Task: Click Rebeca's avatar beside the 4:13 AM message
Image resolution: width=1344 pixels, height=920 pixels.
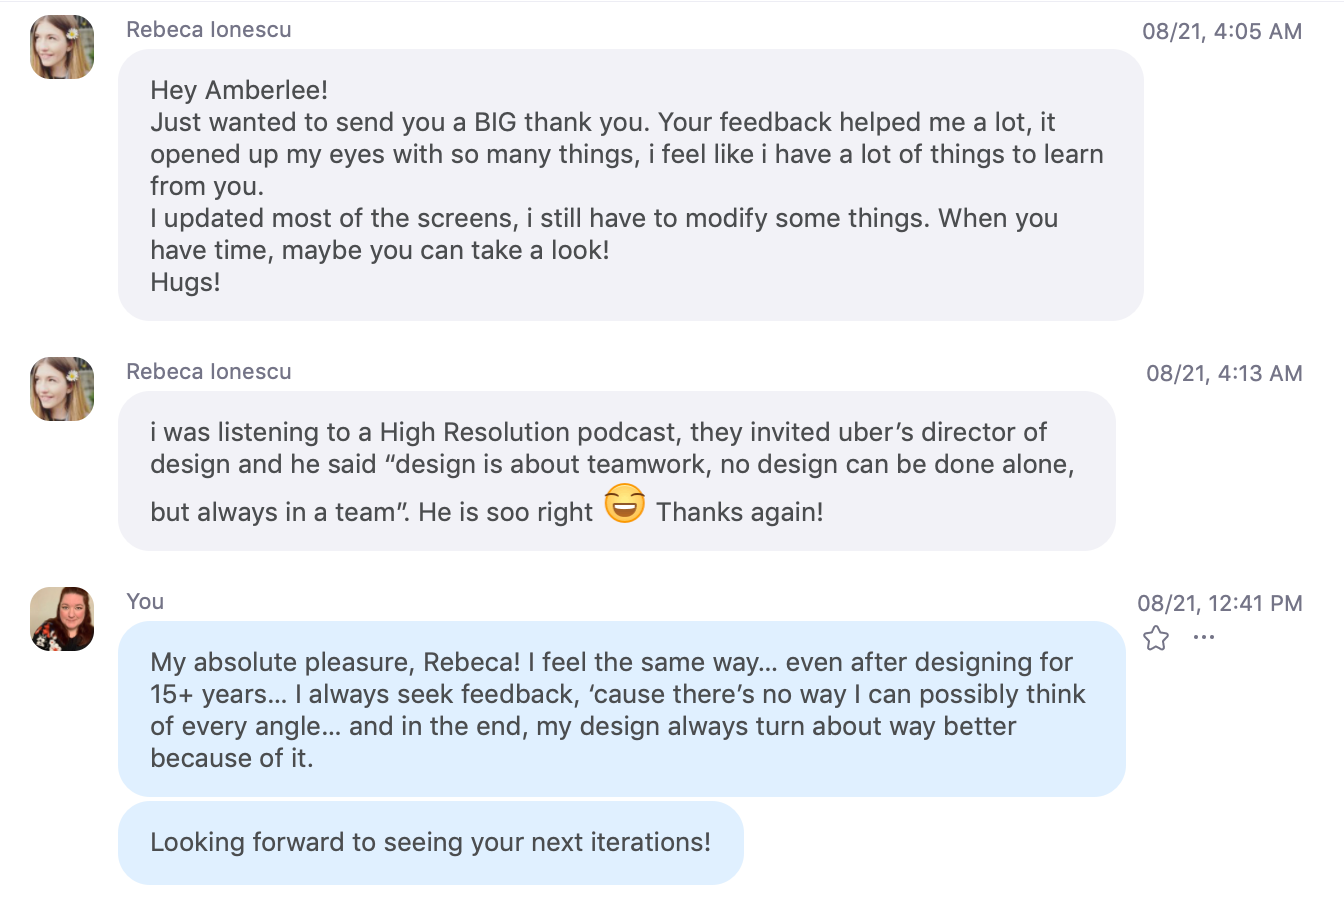Action: coord(62,389)
